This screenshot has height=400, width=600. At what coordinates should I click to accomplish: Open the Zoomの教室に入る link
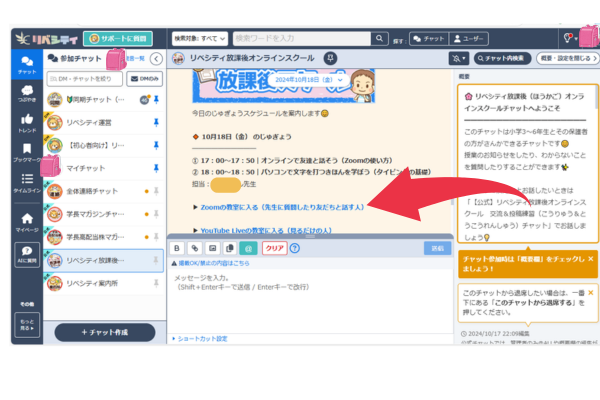coord(282,207)
